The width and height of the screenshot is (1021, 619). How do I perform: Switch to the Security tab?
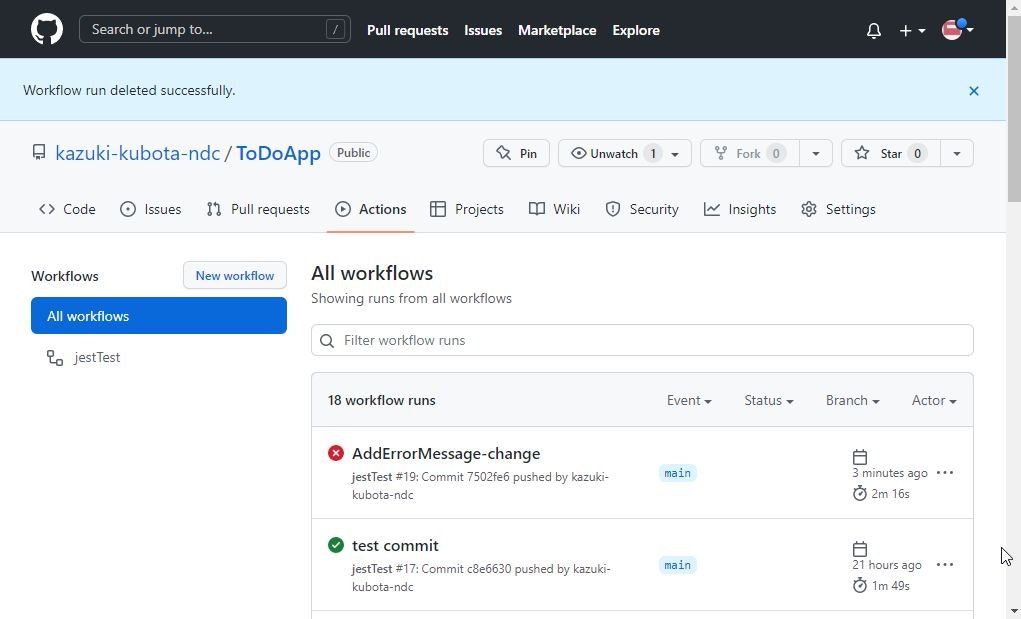click(x=642, y=209)
